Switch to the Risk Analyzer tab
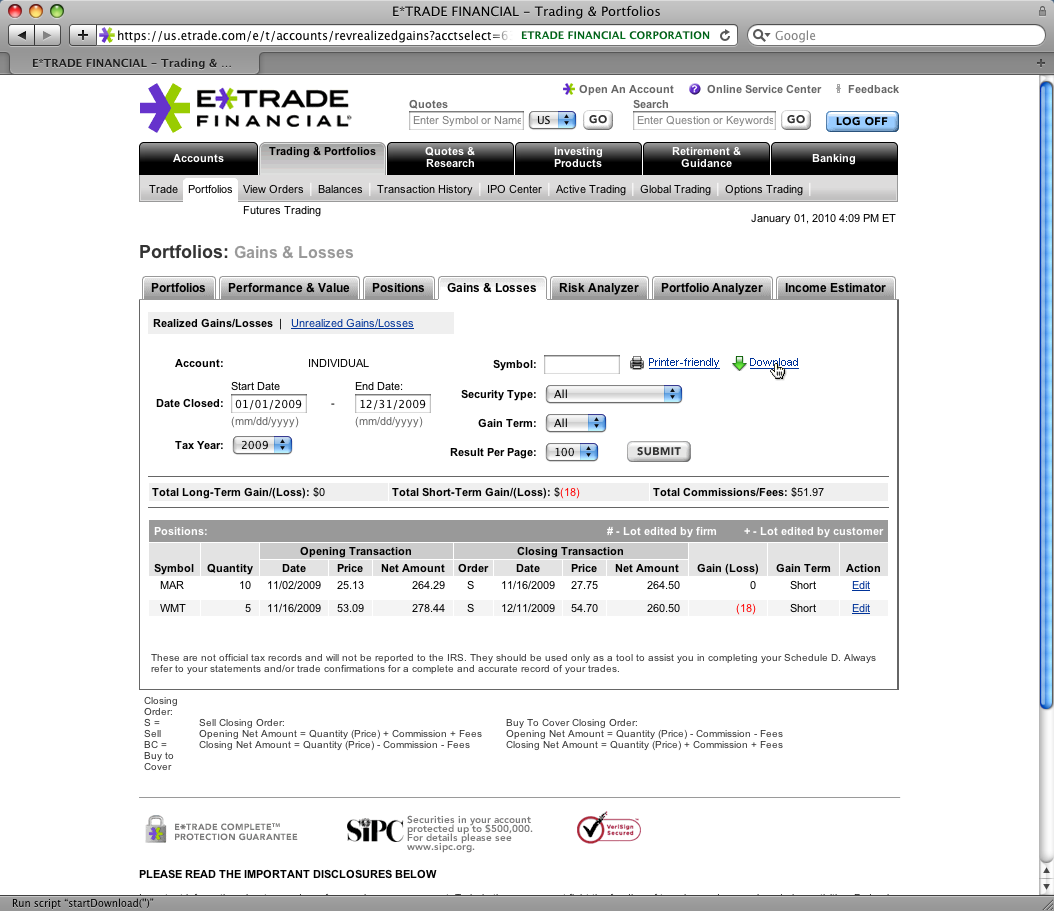This screenshot has width=1054, height=911. pyautogui.click(x=599, y=288)
